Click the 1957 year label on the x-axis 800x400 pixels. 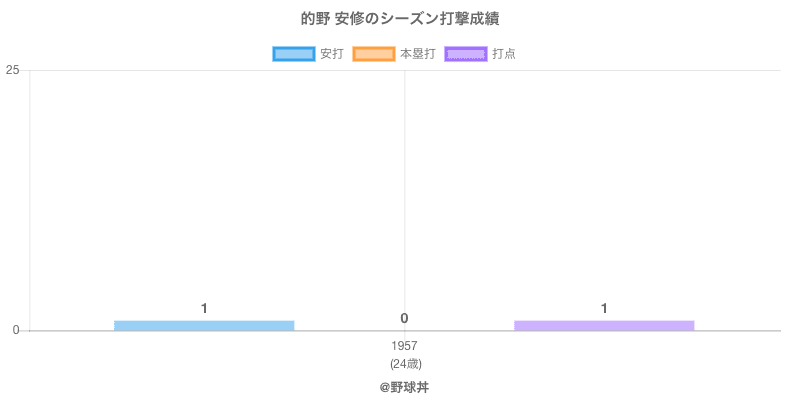click(405, 346)
